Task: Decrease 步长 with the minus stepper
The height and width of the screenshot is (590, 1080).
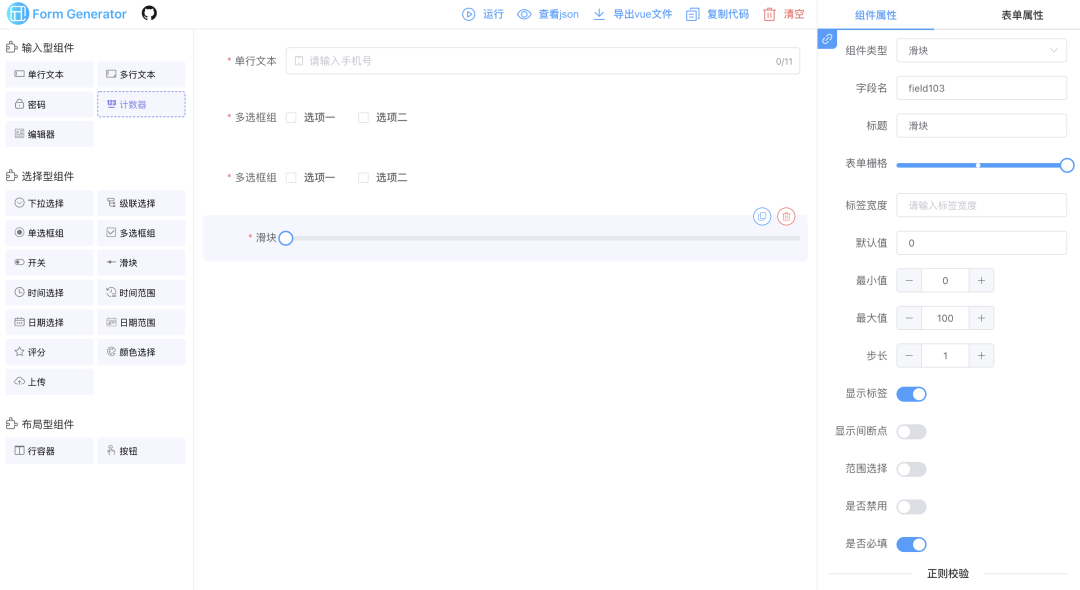Action: (909, 355)
